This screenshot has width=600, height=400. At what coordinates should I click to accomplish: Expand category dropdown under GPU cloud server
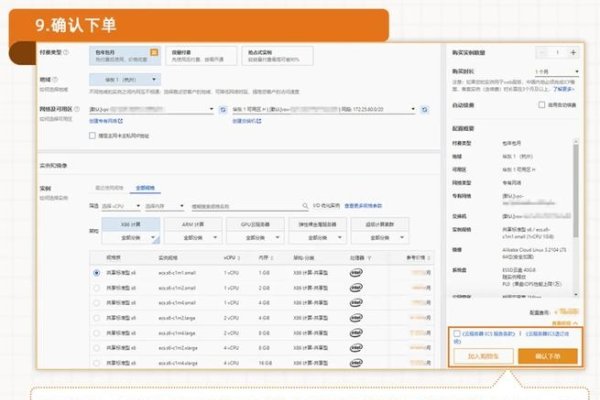click(x=255, y=238)
